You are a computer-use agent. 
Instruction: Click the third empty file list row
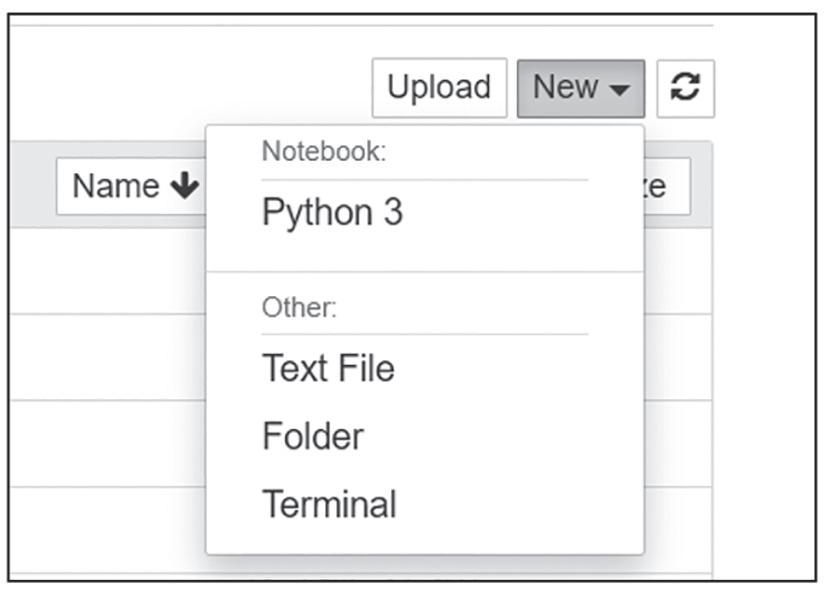[105, 444]
